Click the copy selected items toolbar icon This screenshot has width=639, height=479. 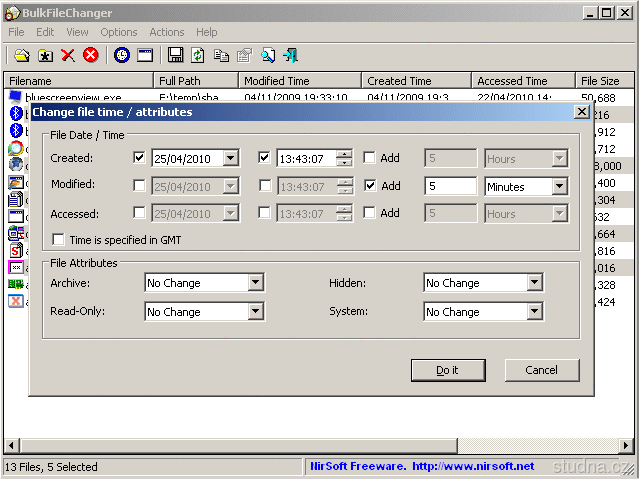coord(221,55)
